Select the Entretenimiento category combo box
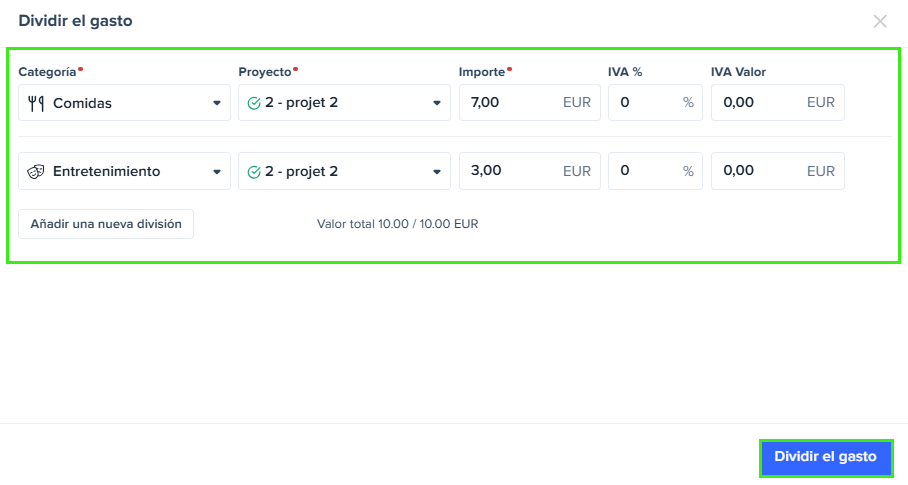Image resolution: width=908 pixels, height=485 pixels. tap(125, 171)
